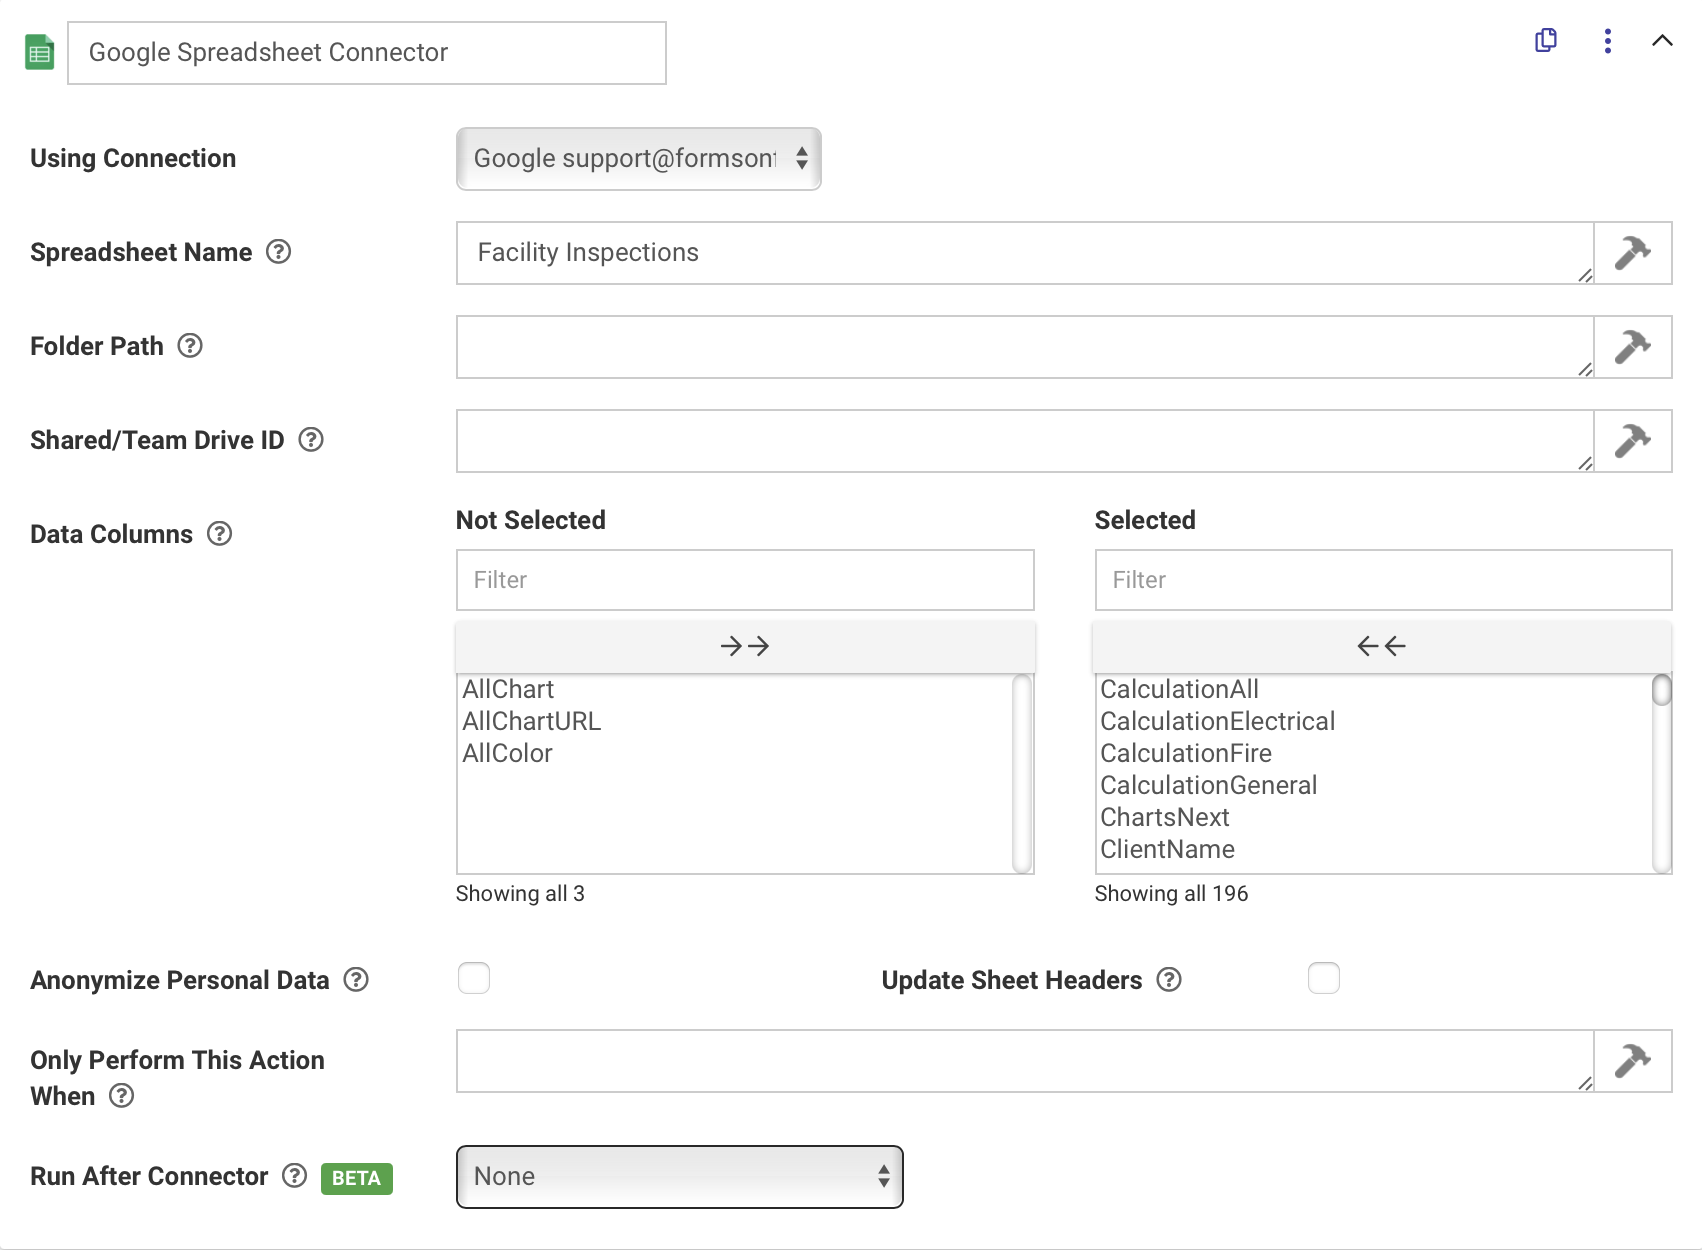Screen dimensions: 1702x1250
Task: Open the three-dot options menu
Action: 1607,41
